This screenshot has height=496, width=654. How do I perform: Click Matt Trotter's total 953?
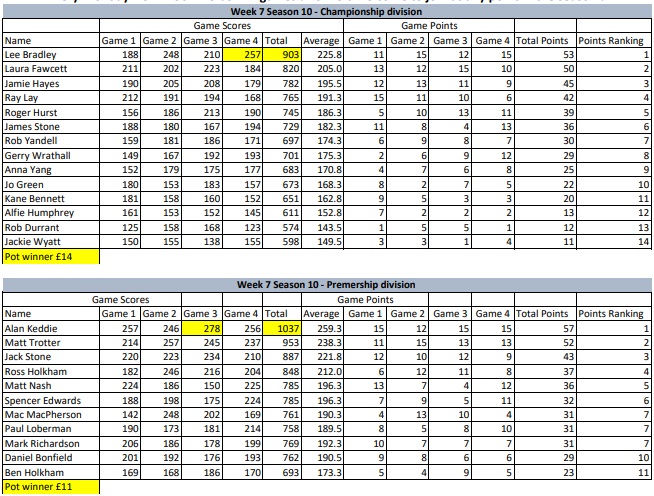(x=282, y=343)
